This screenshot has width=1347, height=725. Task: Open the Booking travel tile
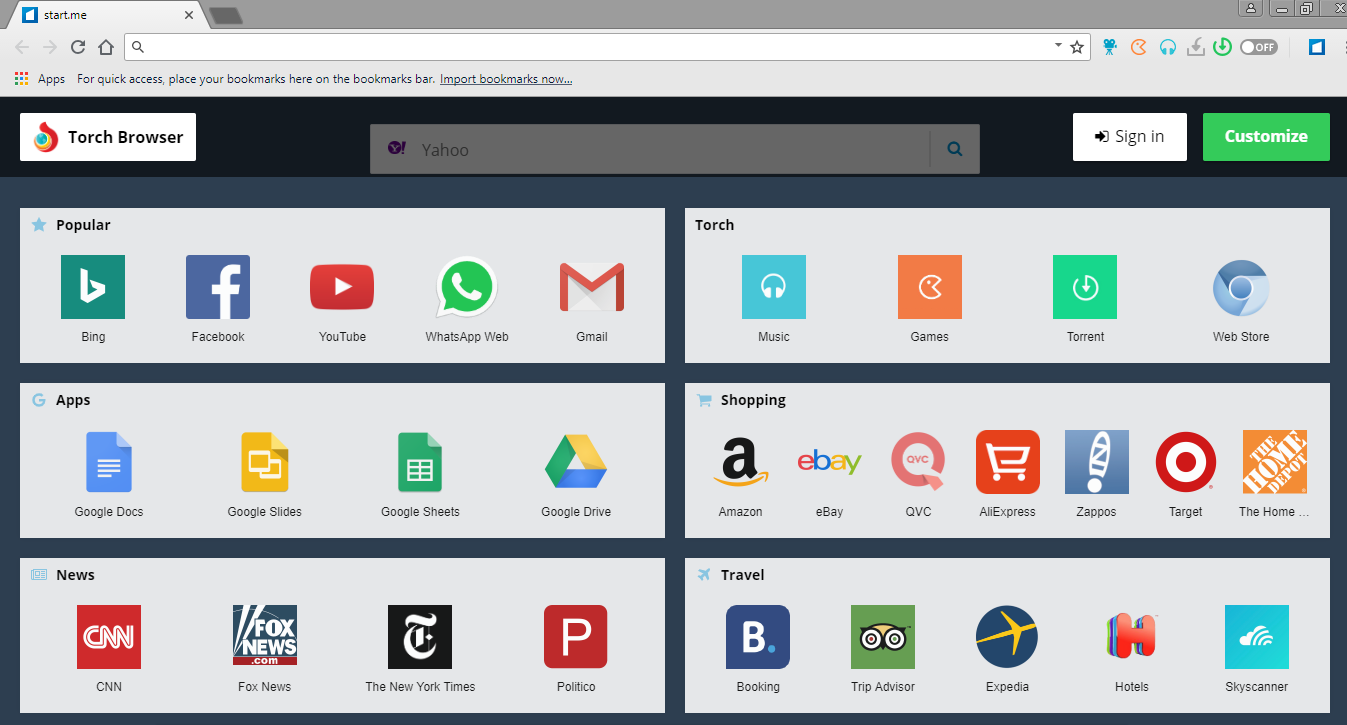click(x=758, y=649)
